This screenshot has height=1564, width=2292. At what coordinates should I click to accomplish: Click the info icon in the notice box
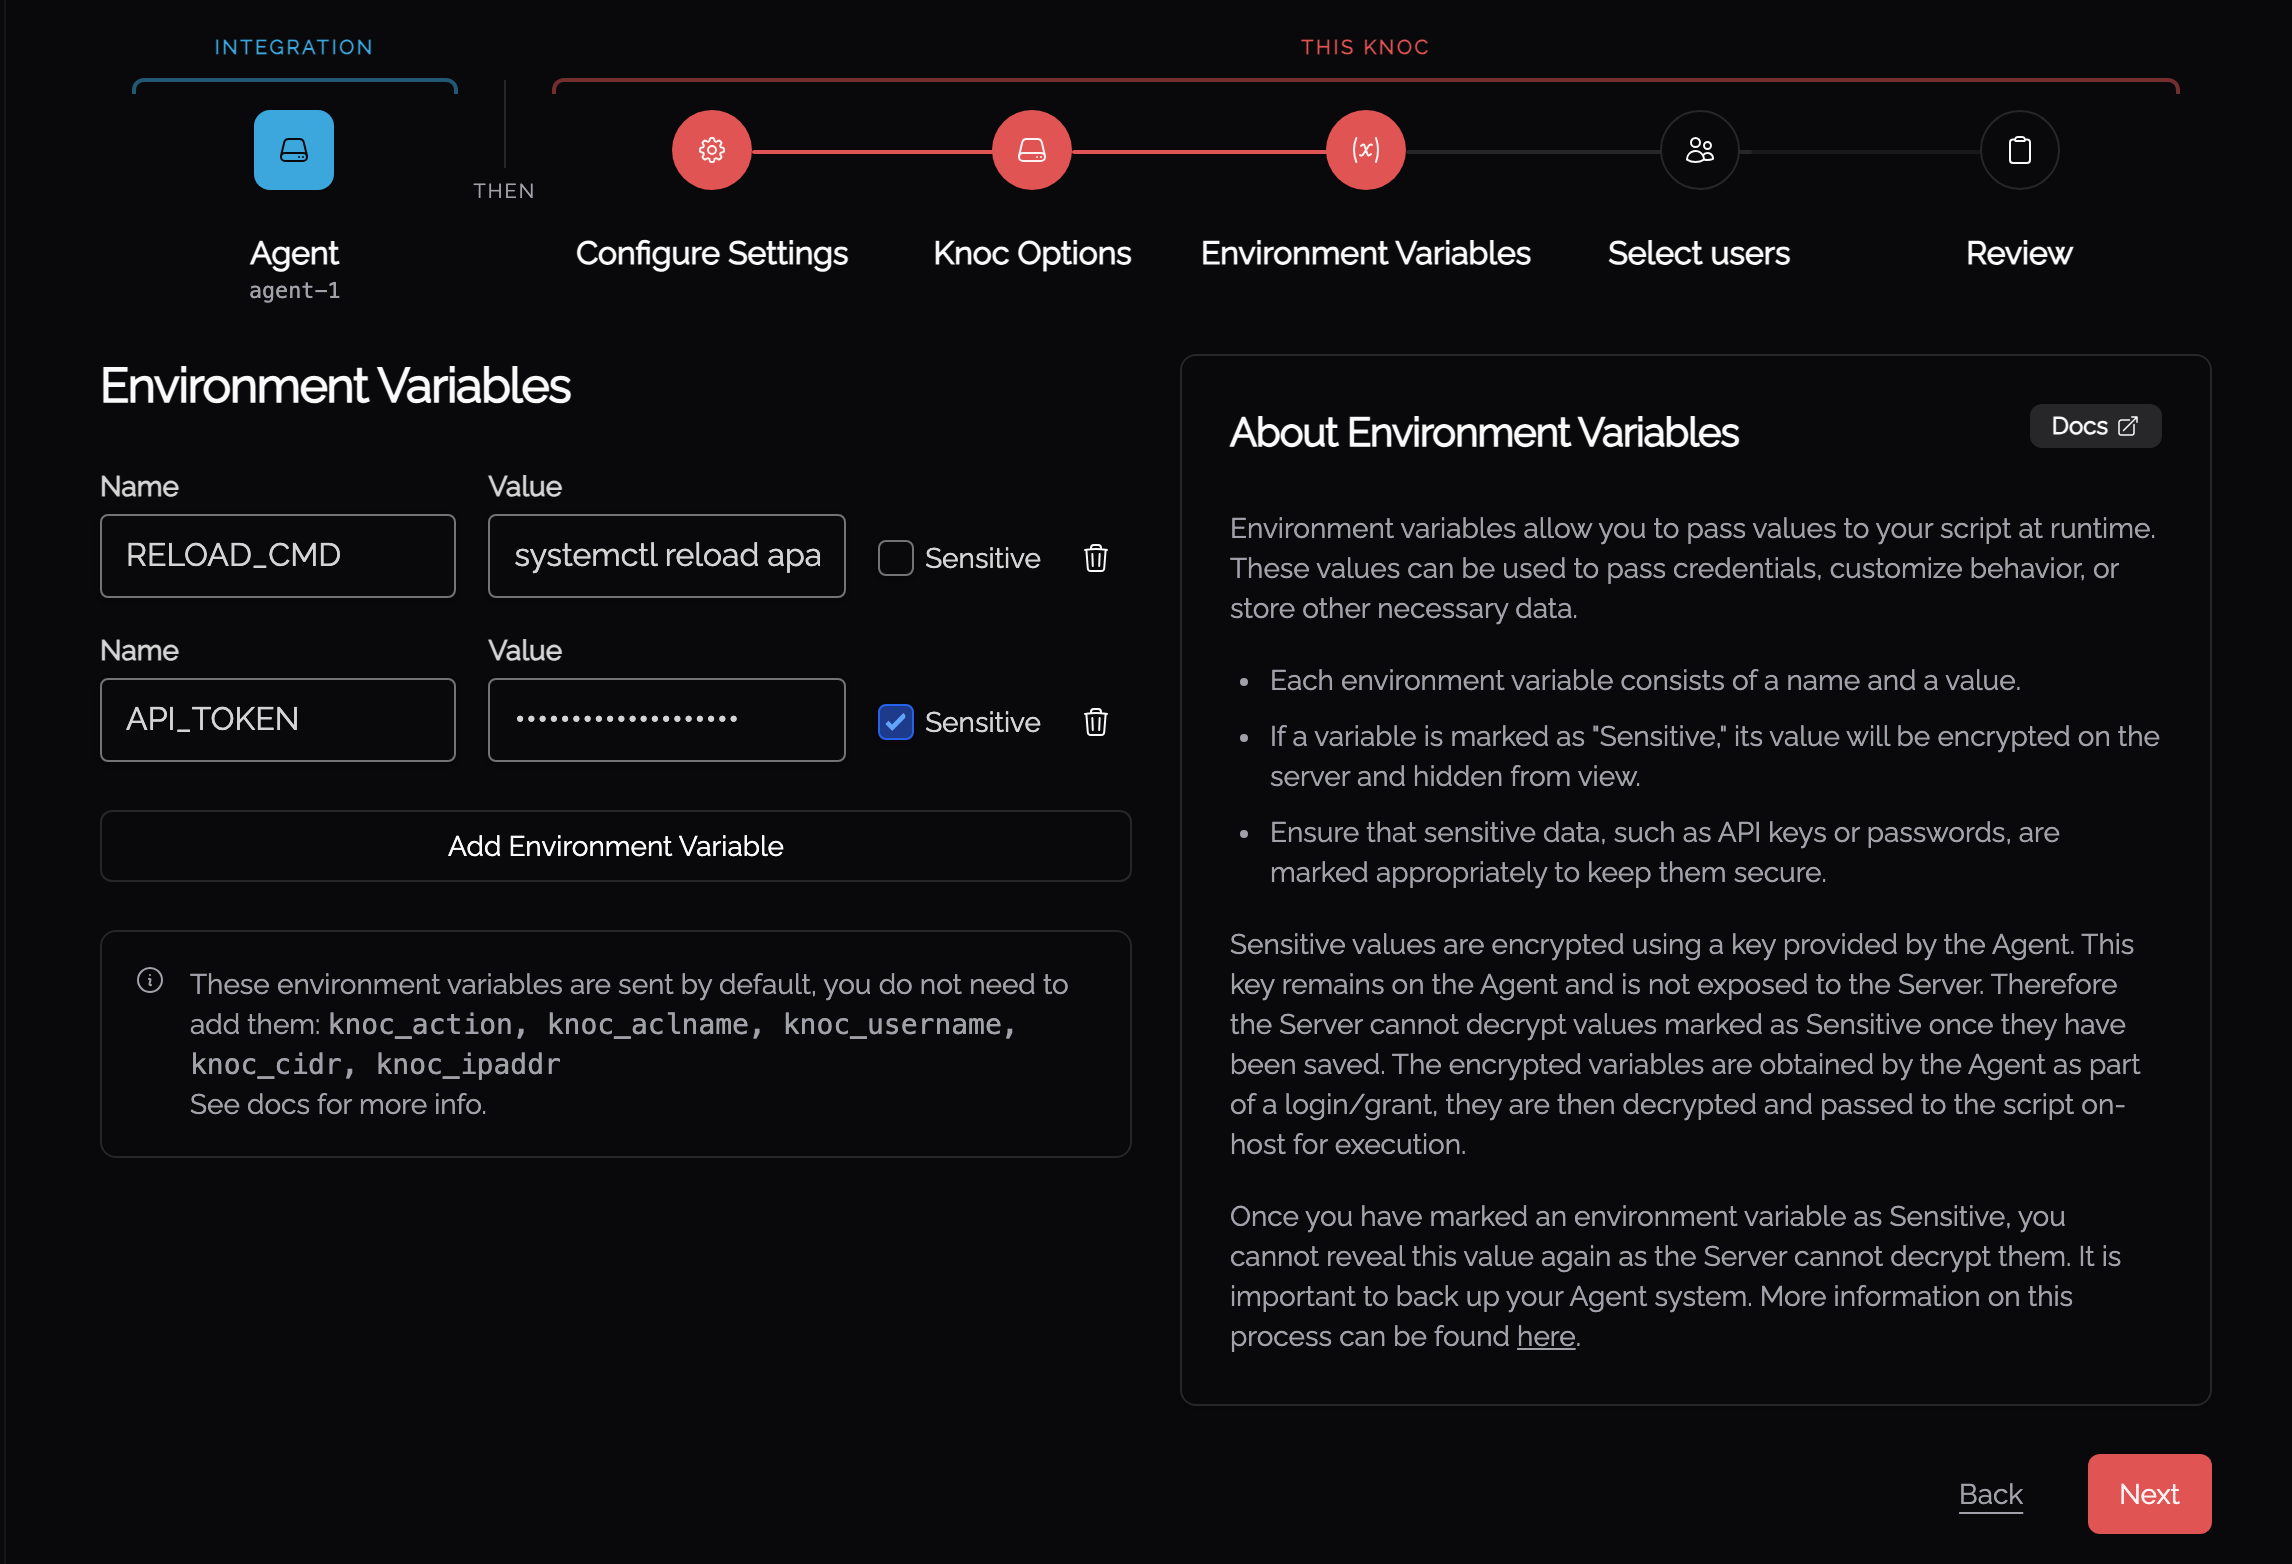pos(150,980)
